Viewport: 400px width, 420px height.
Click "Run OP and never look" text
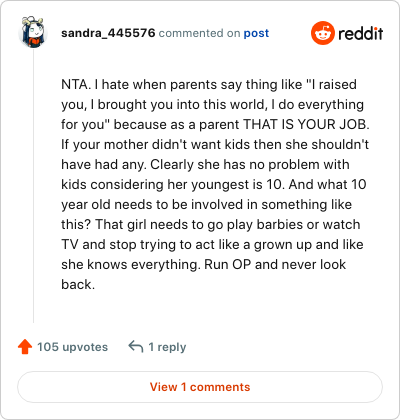(275, 264)
